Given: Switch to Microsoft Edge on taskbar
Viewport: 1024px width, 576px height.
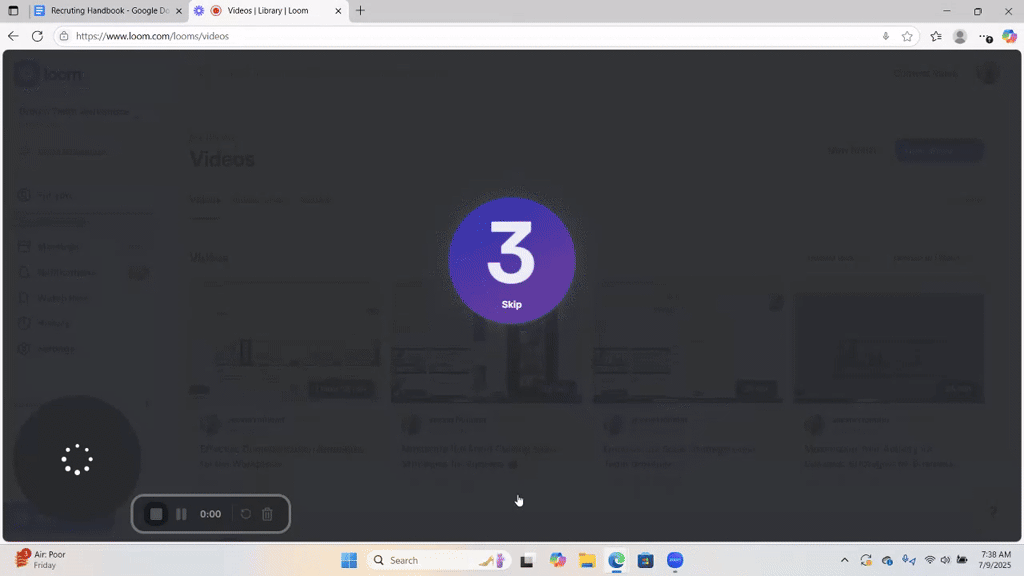Looking at the screenshot, I should pyautogui.click(x=616, y=560).
